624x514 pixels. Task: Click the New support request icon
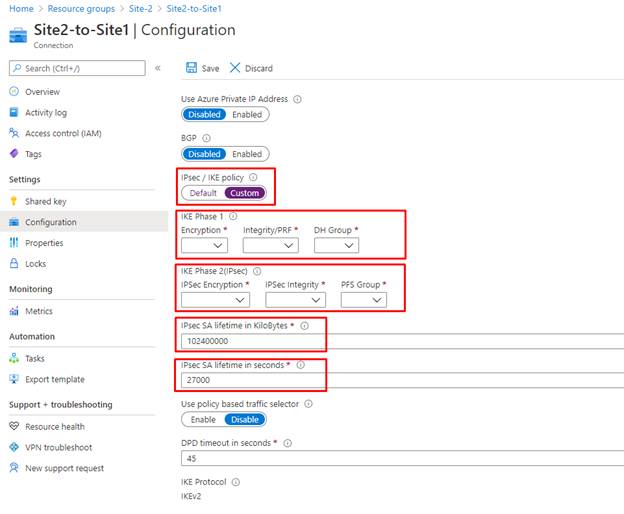[x=14, y=467]
